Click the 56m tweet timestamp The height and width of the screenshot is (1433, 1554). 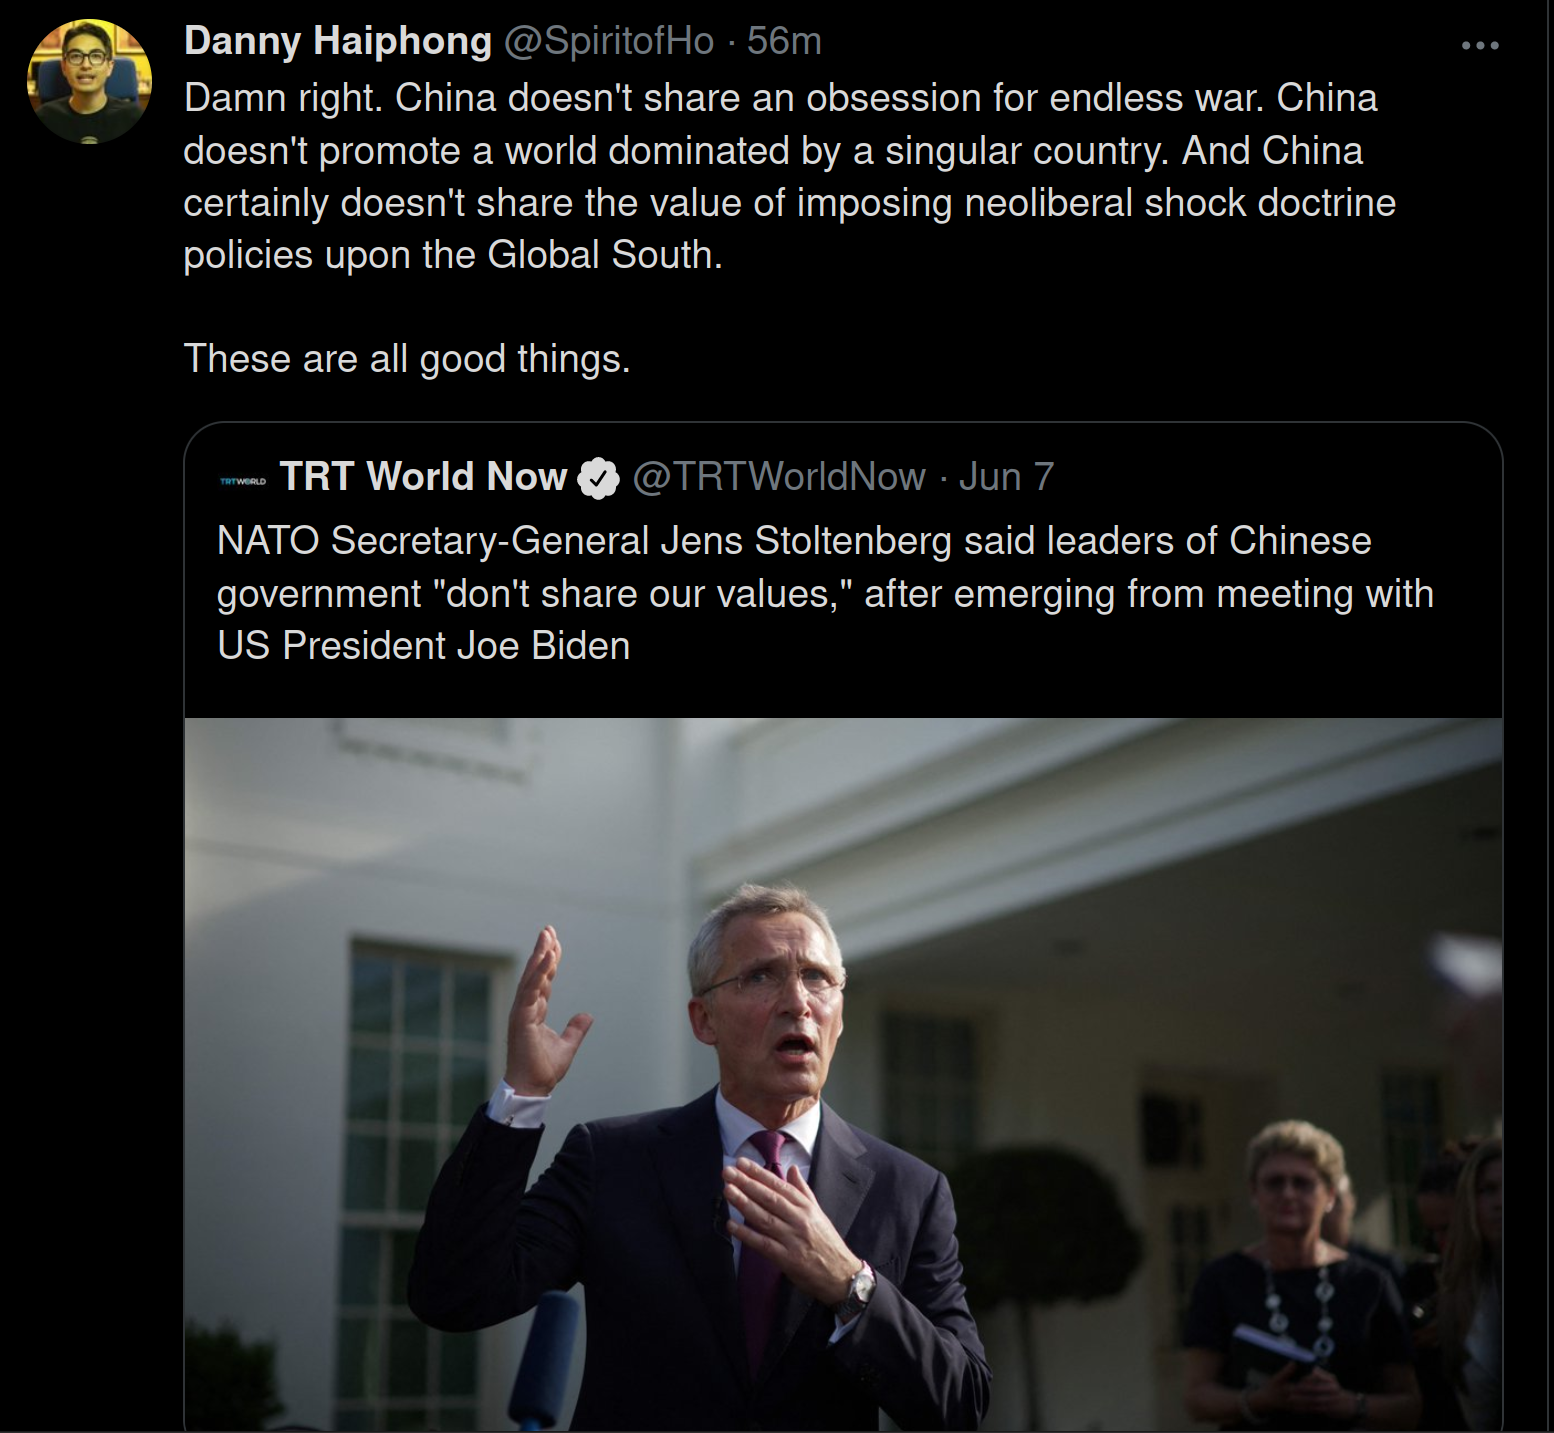pyautogui.click(x=785, y=41)
